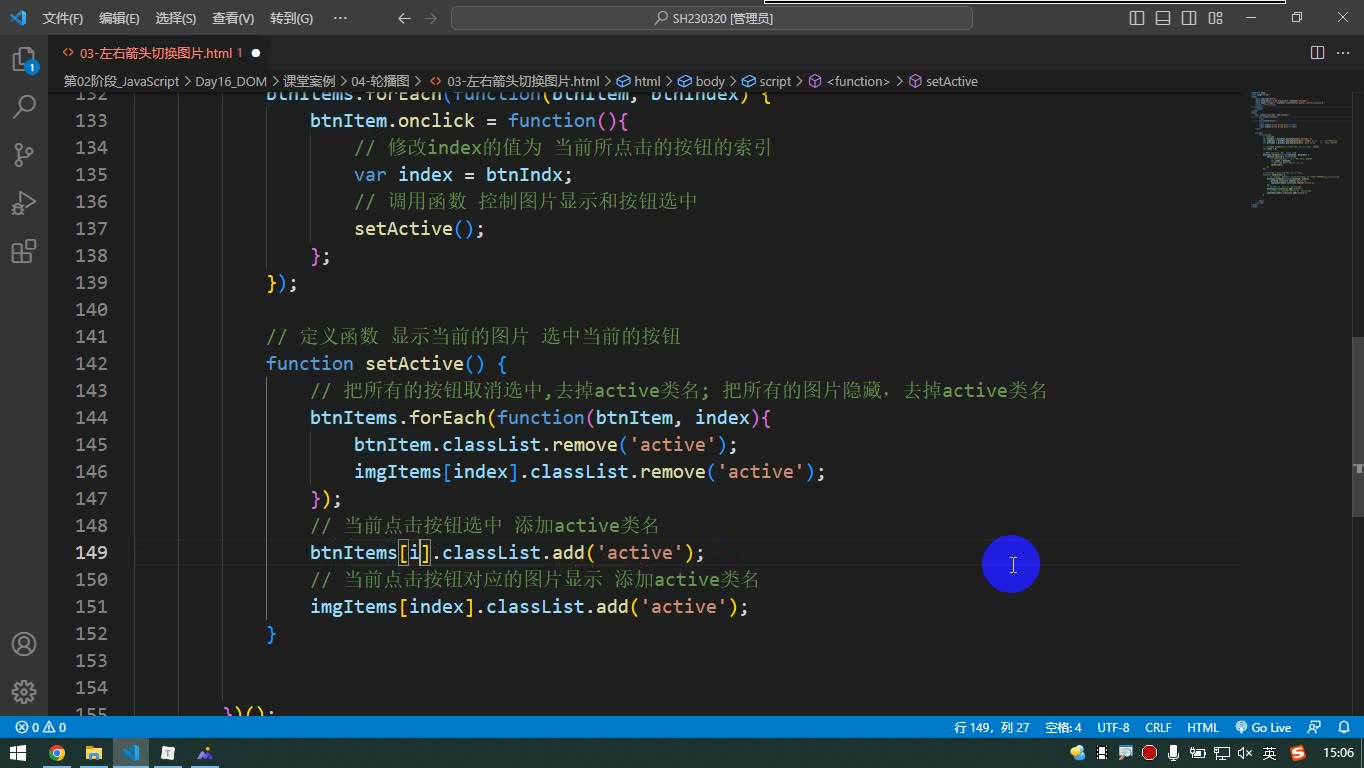Open the Run and Debug view
The height and width of the screenshot is (768, 1364).
[x=24, y=203]
